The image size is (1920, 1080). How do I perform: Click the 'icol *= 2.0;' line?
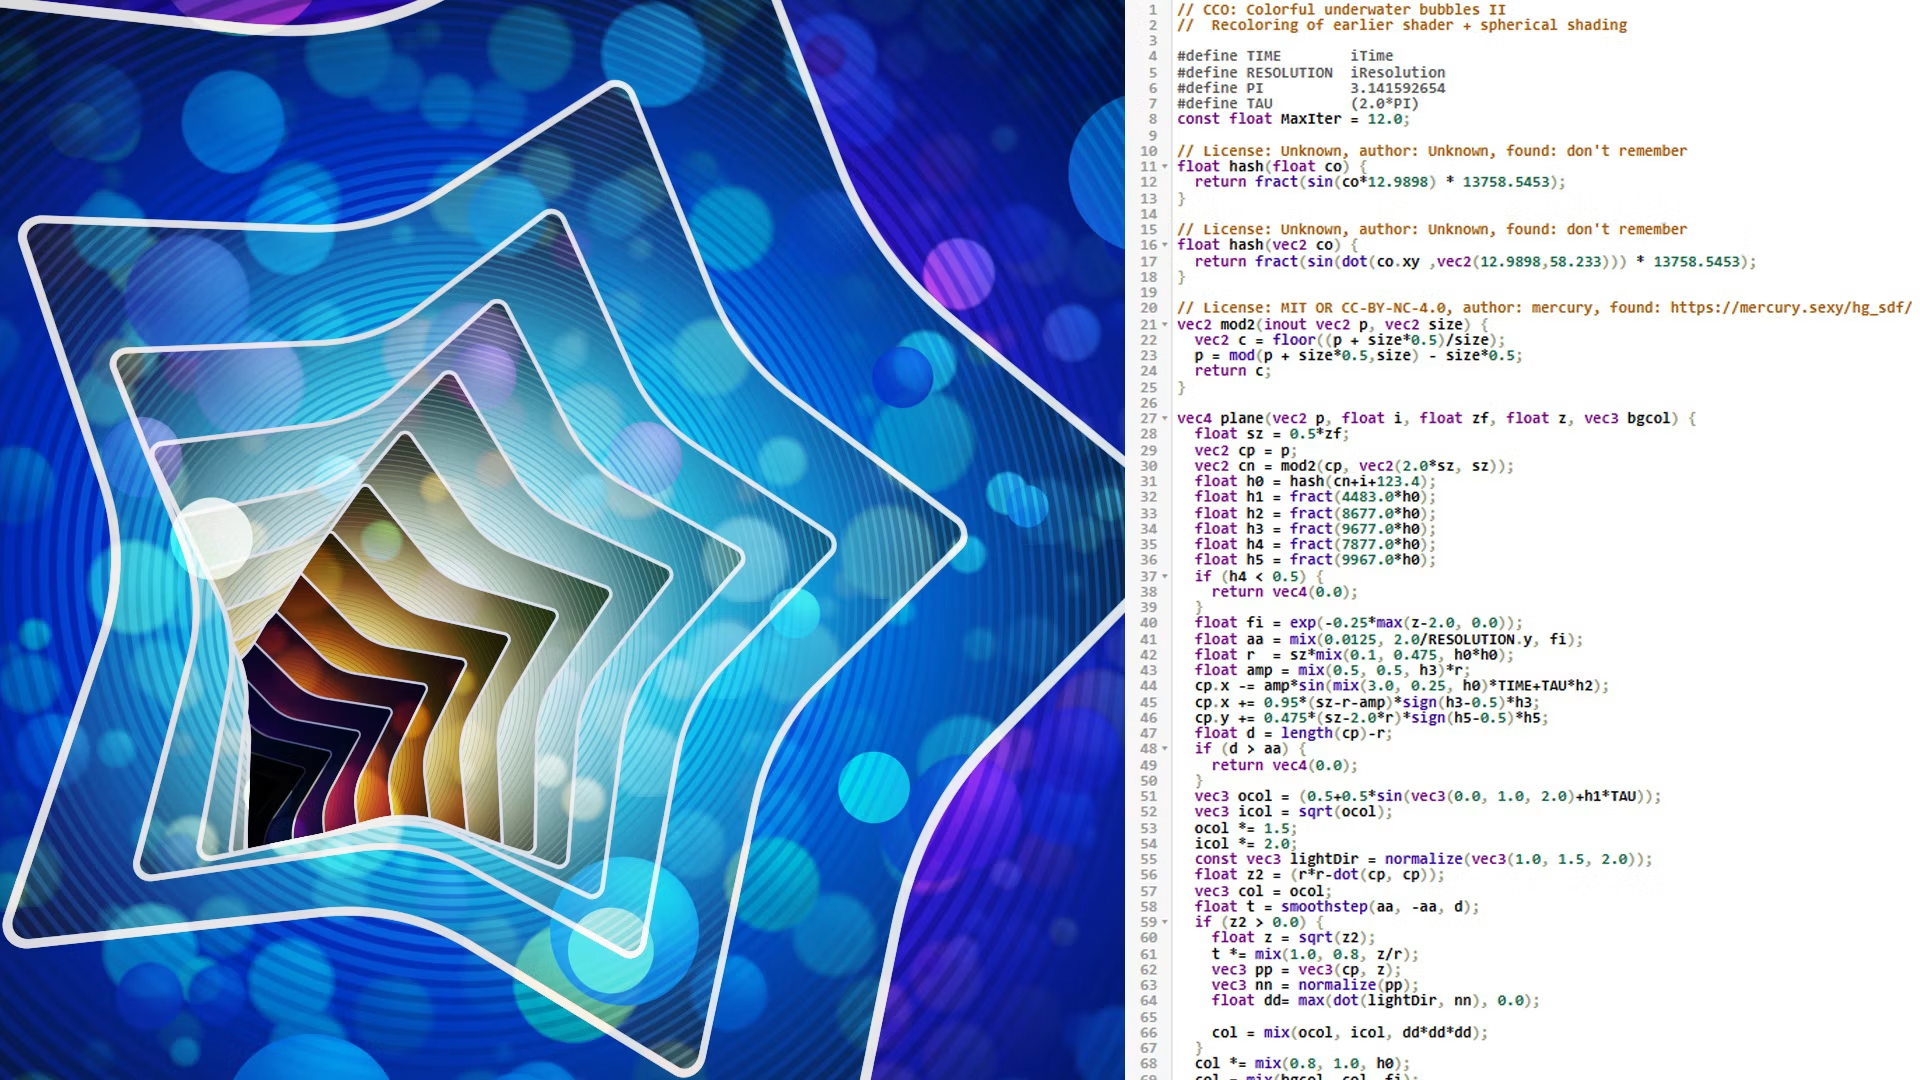(x=1246, y=844)
